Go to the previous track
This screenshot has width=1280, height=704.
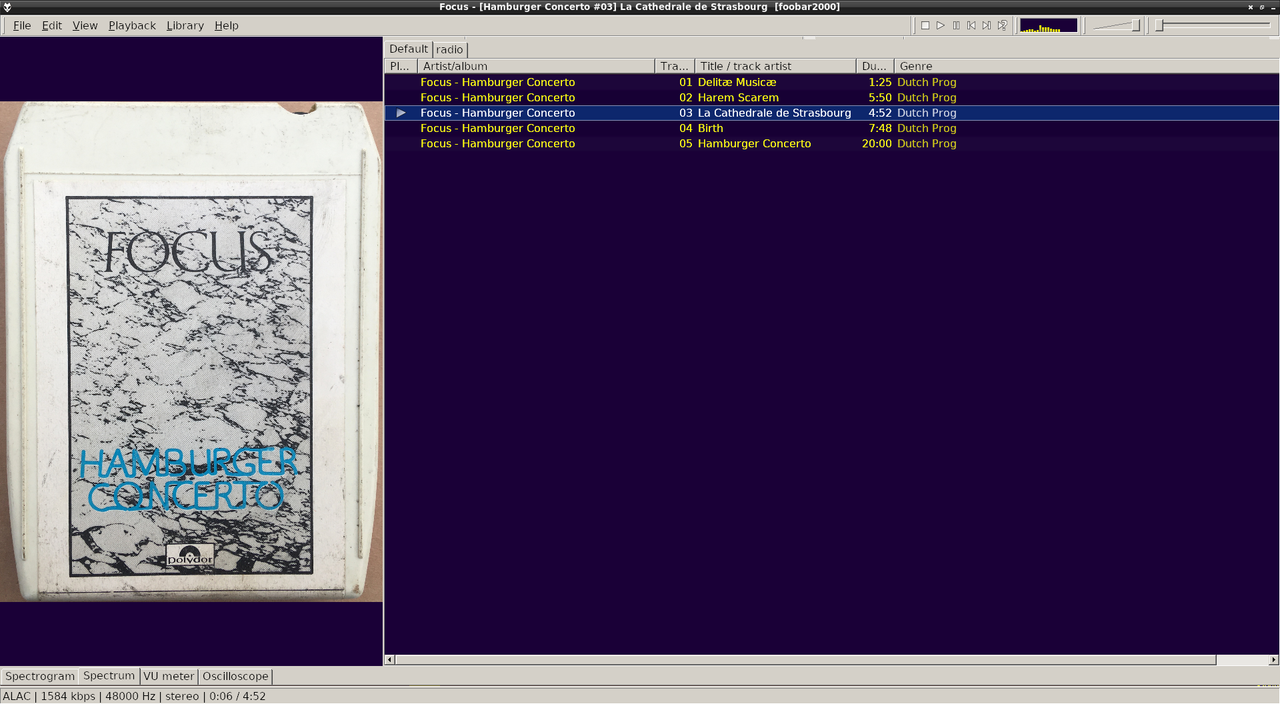[x=971, y=25]
